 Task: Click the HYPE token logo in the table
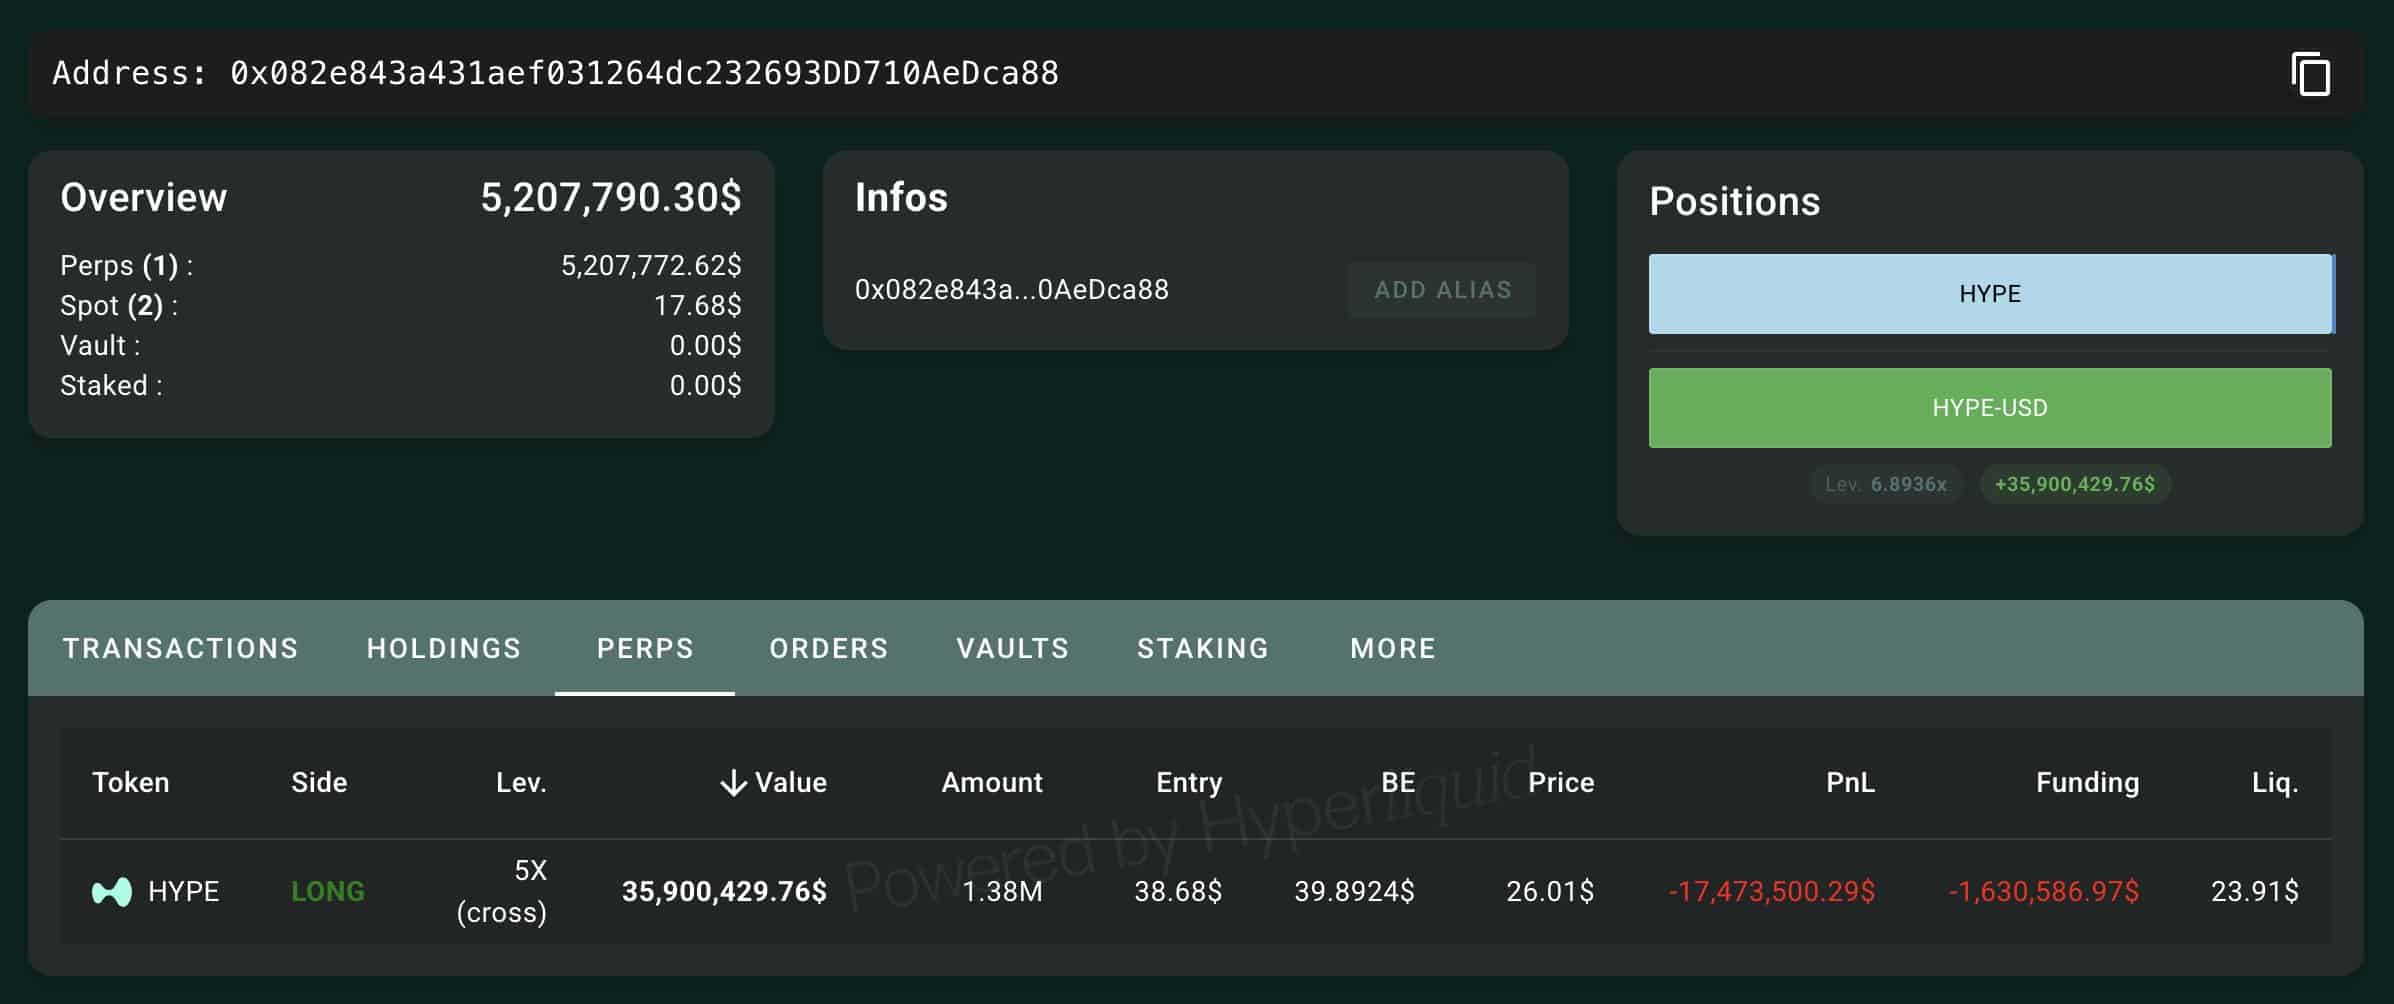coord(112,891)
